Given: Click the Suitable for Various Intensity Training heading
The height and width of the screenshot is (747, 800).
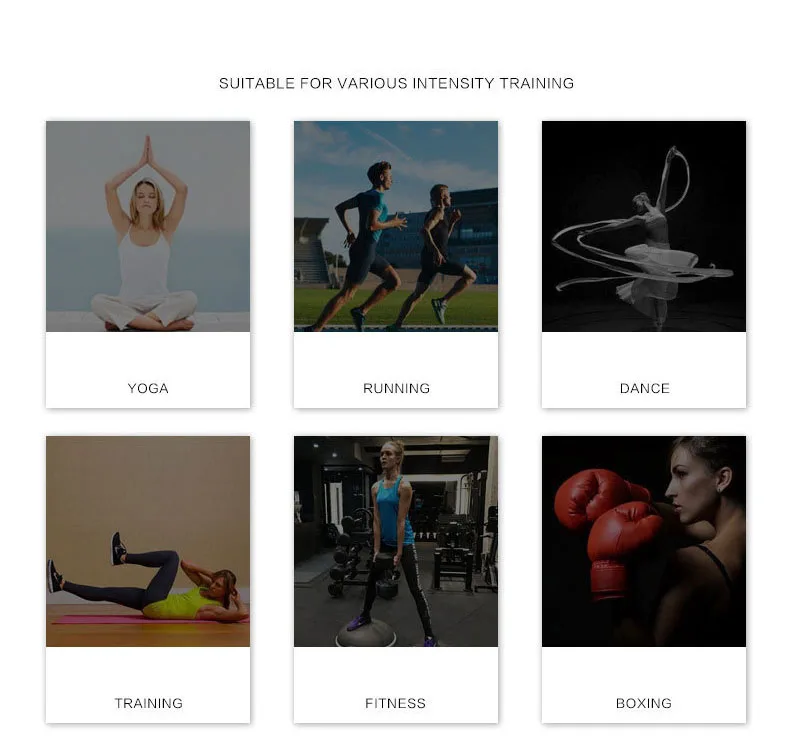Looking at the screenshot, I should click(396, 83).
